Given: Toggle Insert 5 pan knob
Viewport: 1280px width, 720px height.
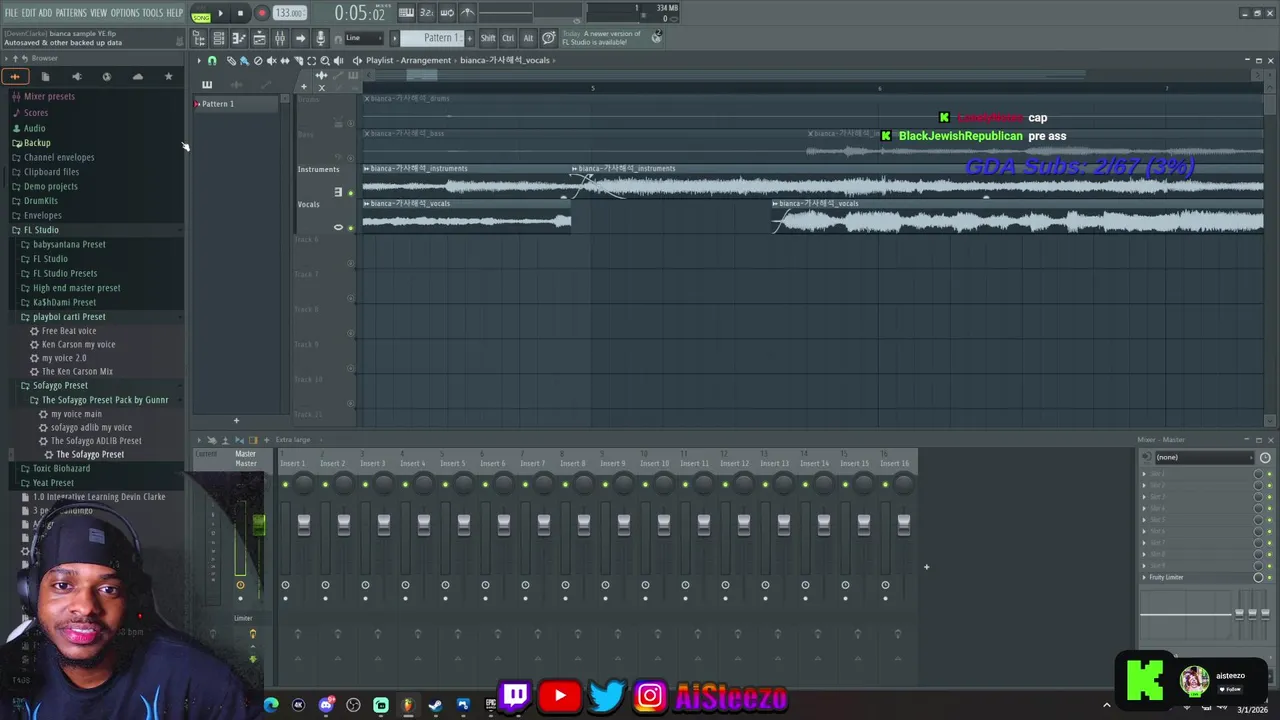Looking at the screenshot, I should [x=464, y=485].
